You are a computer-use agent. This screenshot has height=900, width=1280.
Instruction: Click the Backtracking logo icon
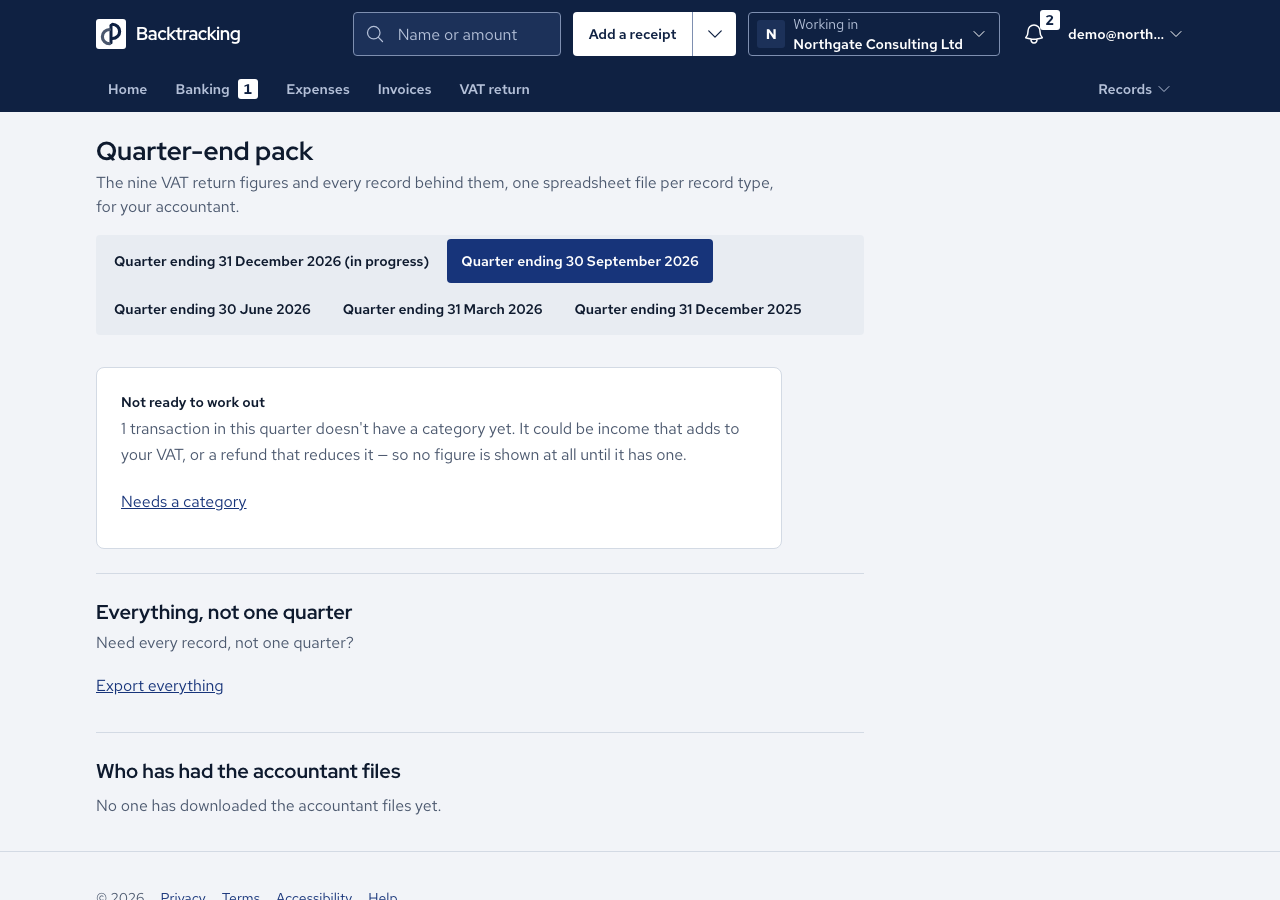(111, 34)
